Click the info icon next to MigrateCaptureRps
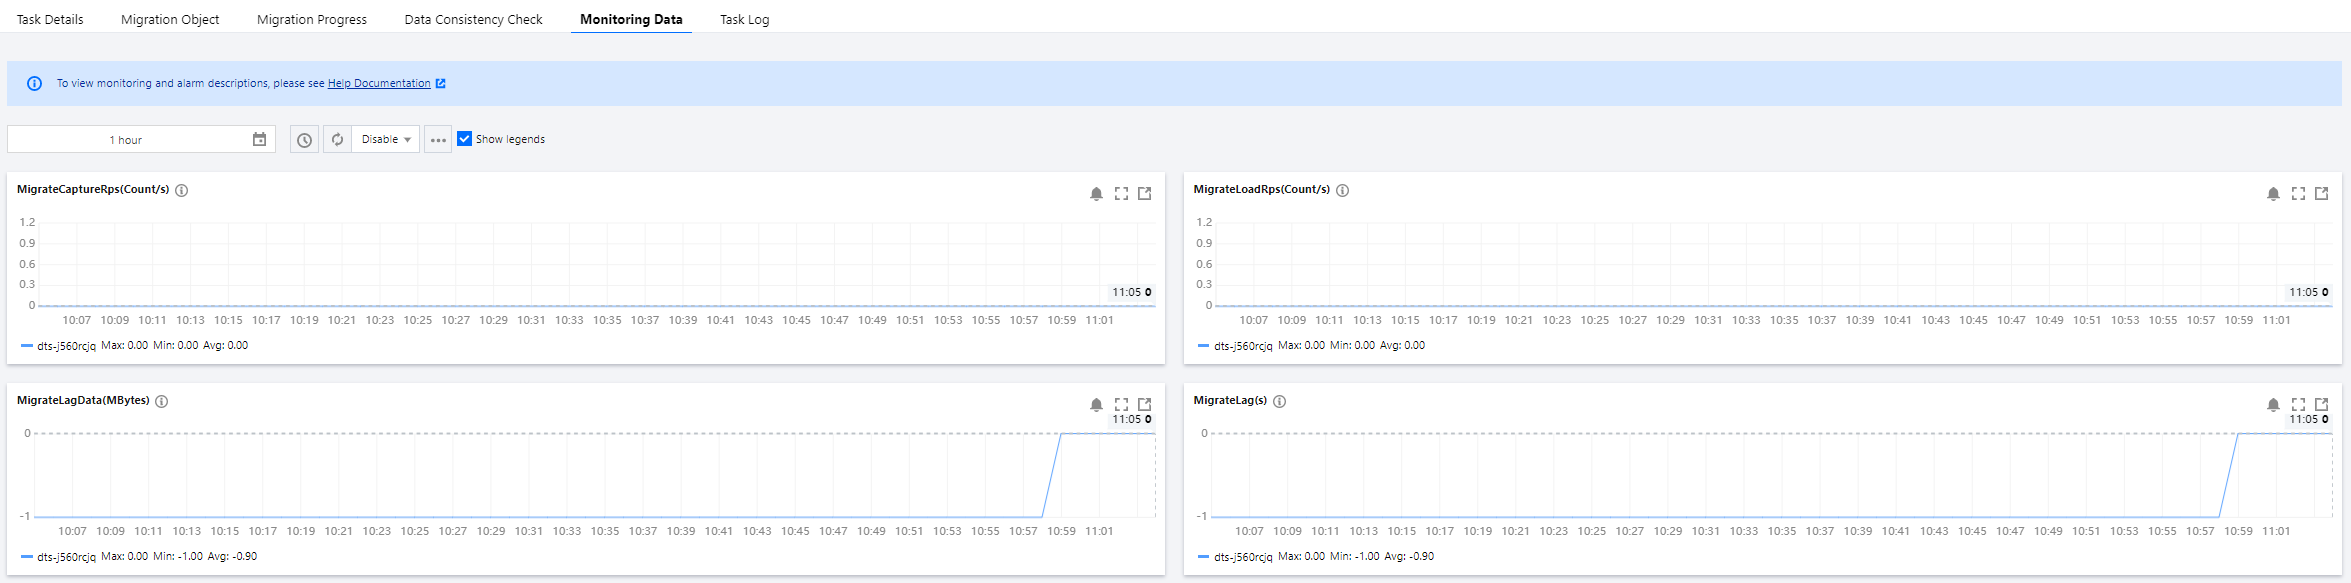This screenshot has height=583, width=2351. (x=182, y=190)
